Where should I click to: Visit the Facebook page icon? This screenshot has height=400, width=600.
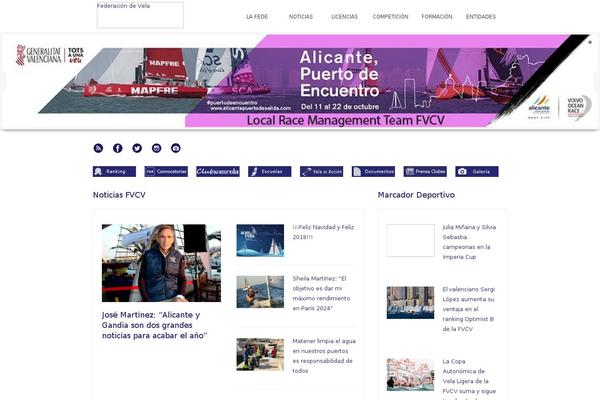(x=117, y=148)
